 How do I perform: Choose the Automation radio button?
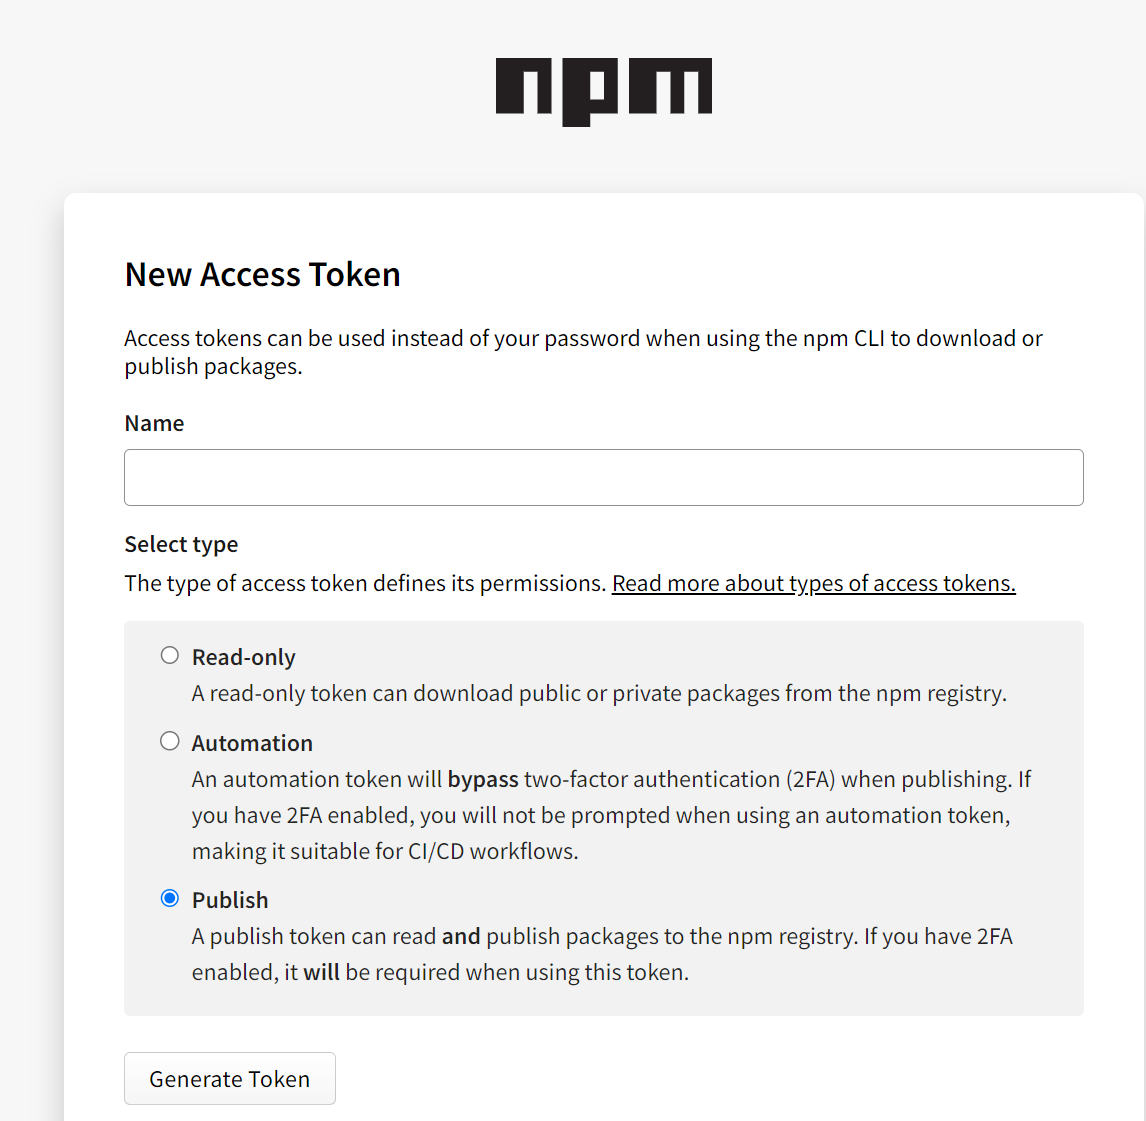point(170,741)
